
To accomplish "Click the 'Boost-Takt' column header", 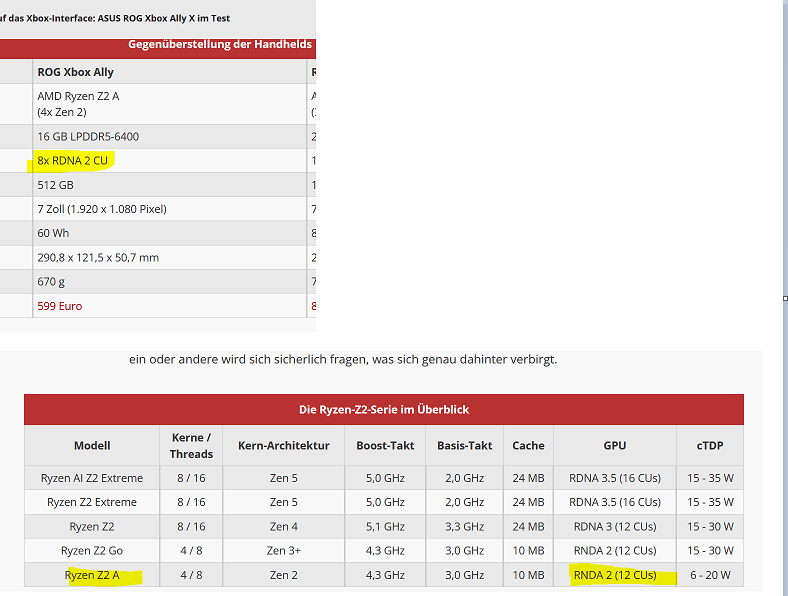I will [x=385, y=446].
